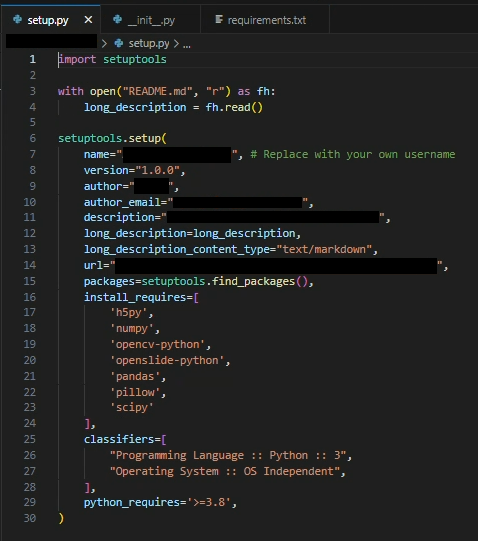Click python_requires '>=3.8' on line 29
The image size is (478, 541).
point(209,502)
